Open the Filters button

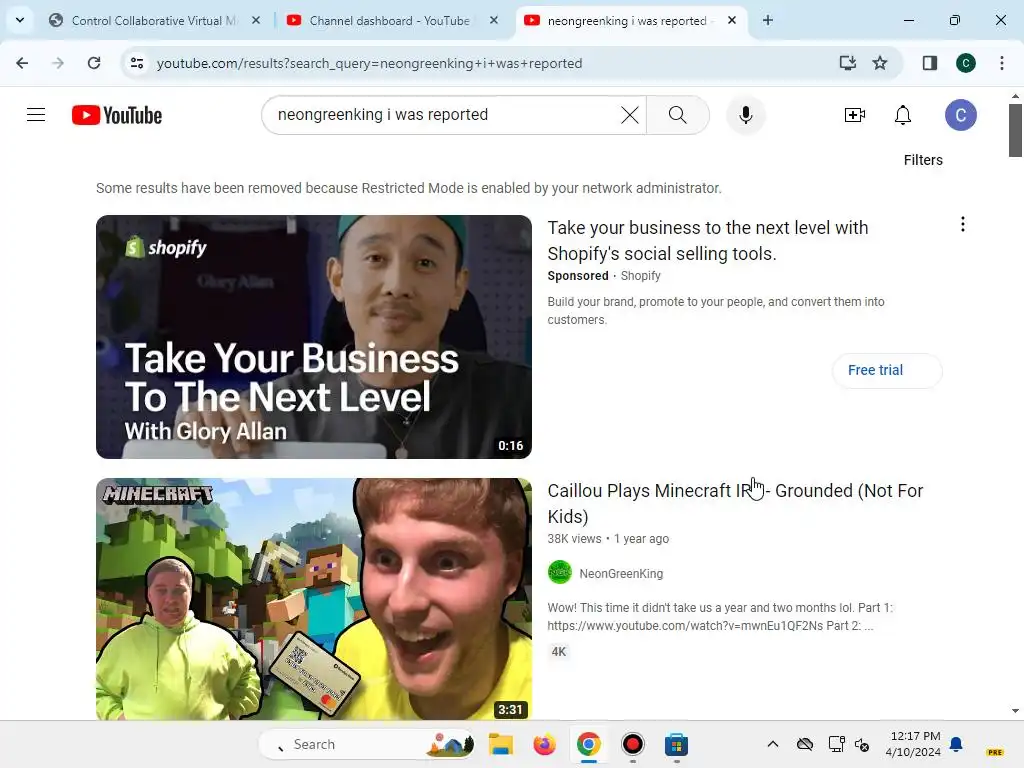(923, 160)
